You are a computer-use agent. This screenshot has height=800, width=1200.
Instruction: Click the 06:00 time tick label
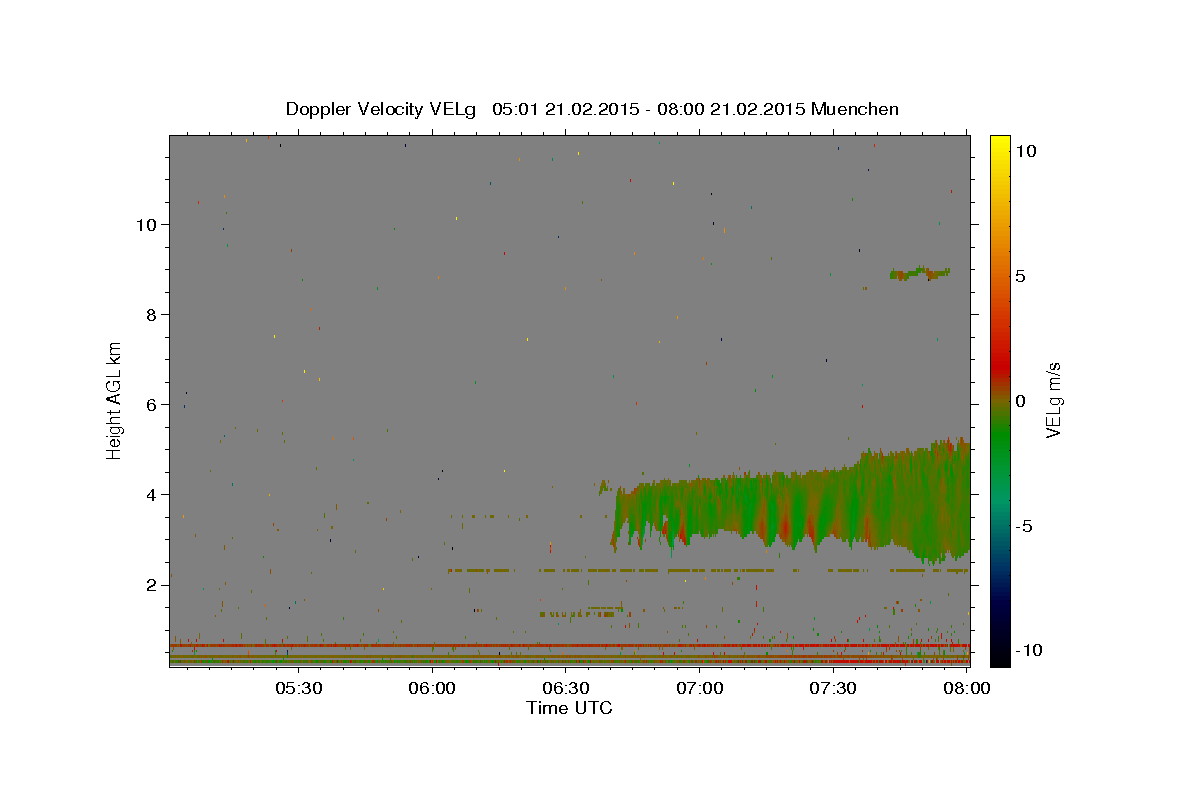pos(432,688)
